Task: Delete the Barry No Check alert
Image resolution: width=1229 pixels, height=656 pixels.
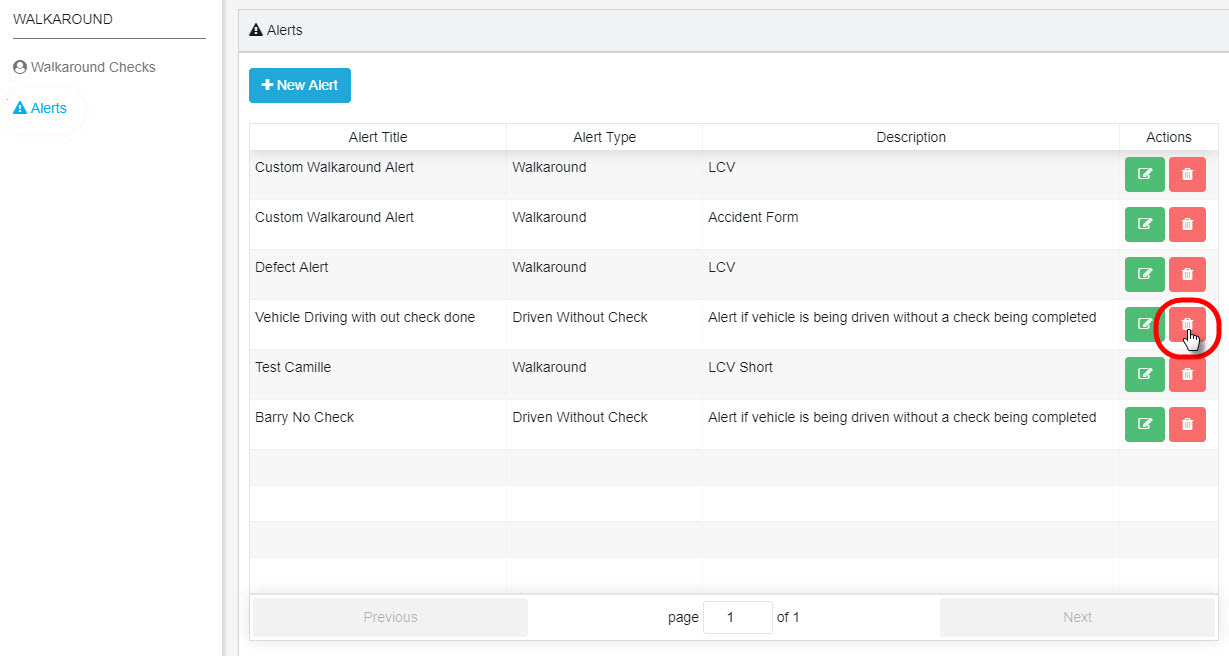Action: [1187, 424]
